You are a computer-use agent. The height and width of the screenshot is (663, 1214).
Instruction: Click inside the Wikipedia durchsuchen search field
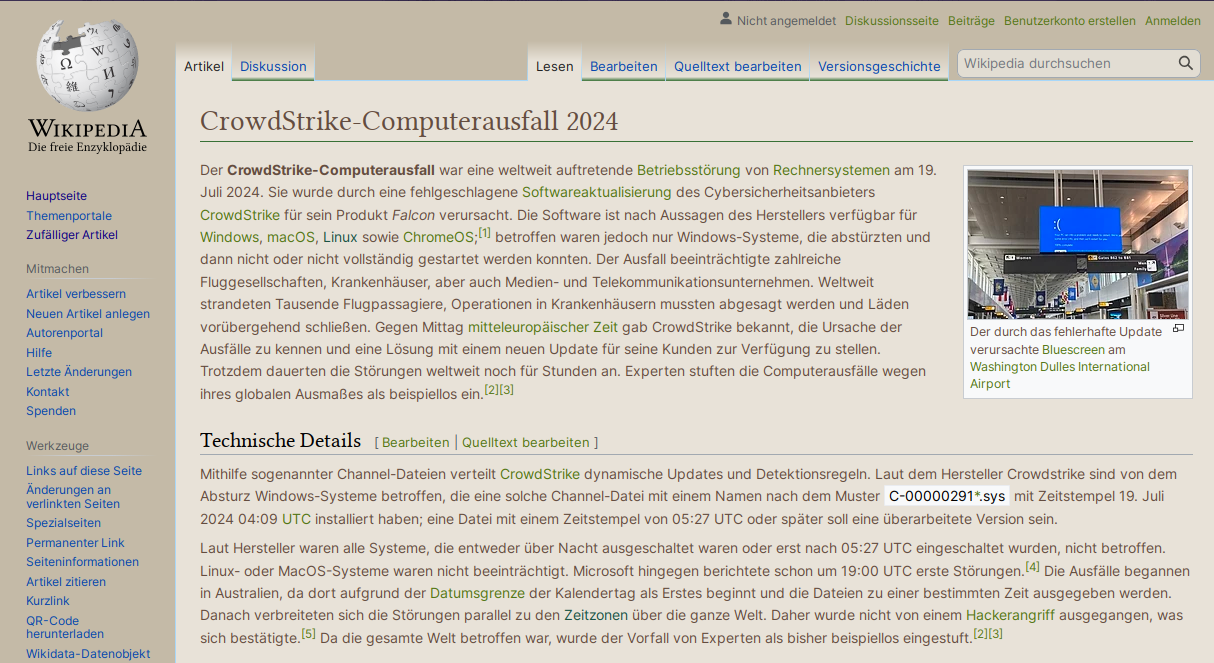coord(1060,62)
